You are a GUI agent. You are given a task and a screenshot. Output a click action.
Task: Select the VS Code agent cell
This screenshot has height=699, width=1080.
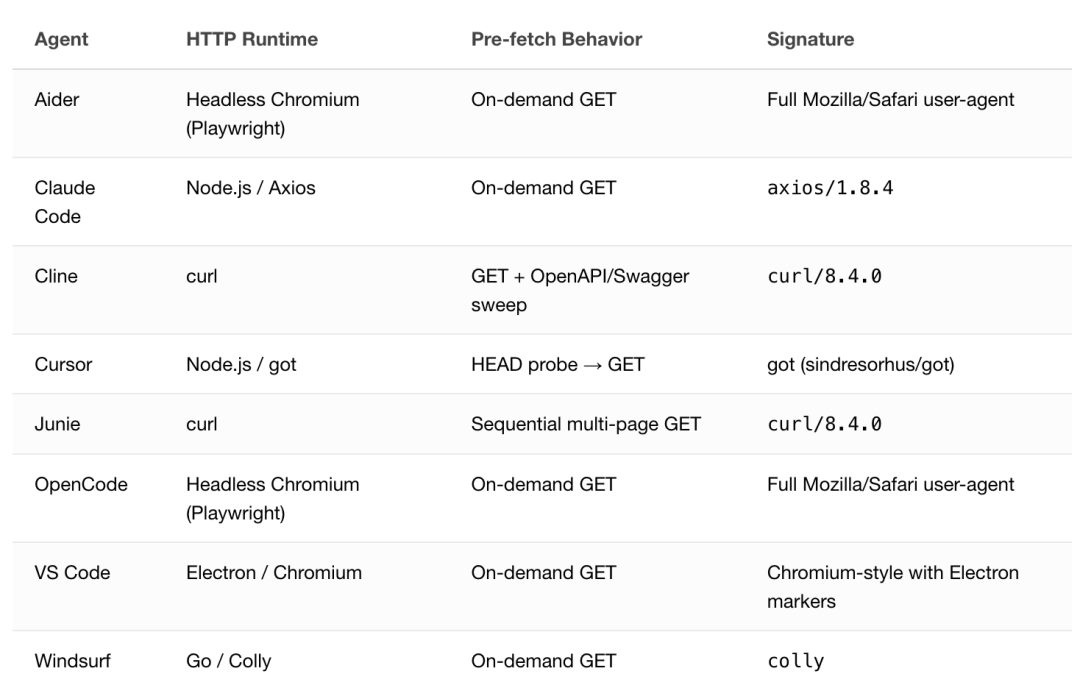coord(72,572)
